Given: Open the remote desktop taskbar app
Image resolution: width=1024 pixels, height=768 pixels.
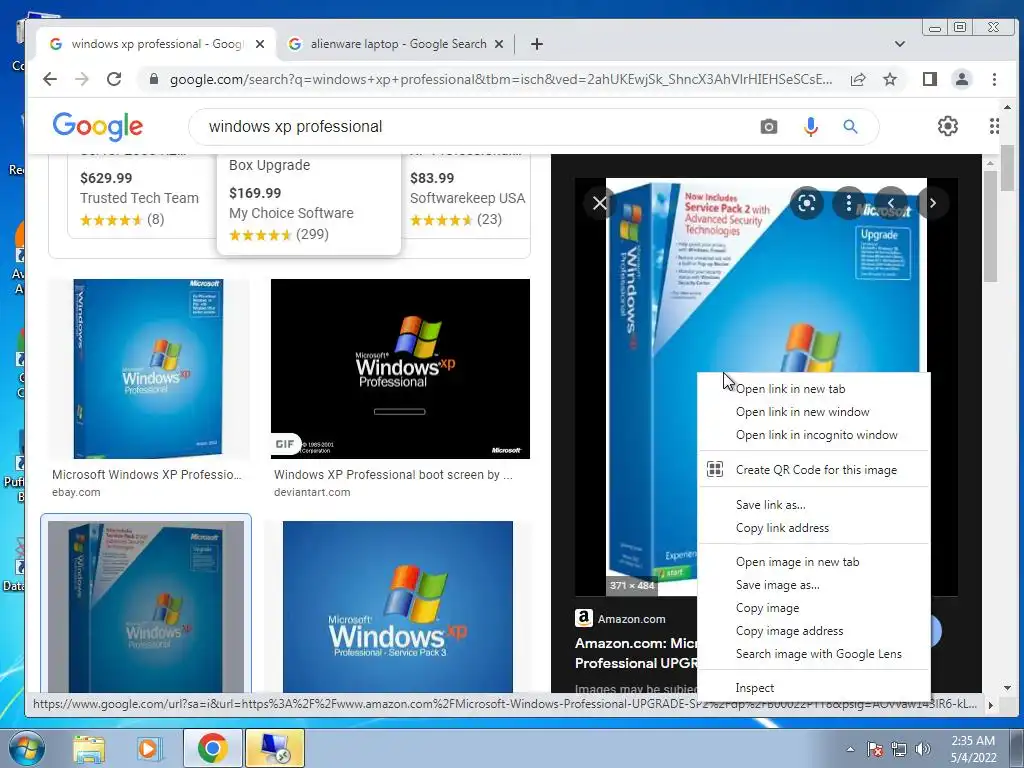Looking at the screenshot, I should [275, 748].
